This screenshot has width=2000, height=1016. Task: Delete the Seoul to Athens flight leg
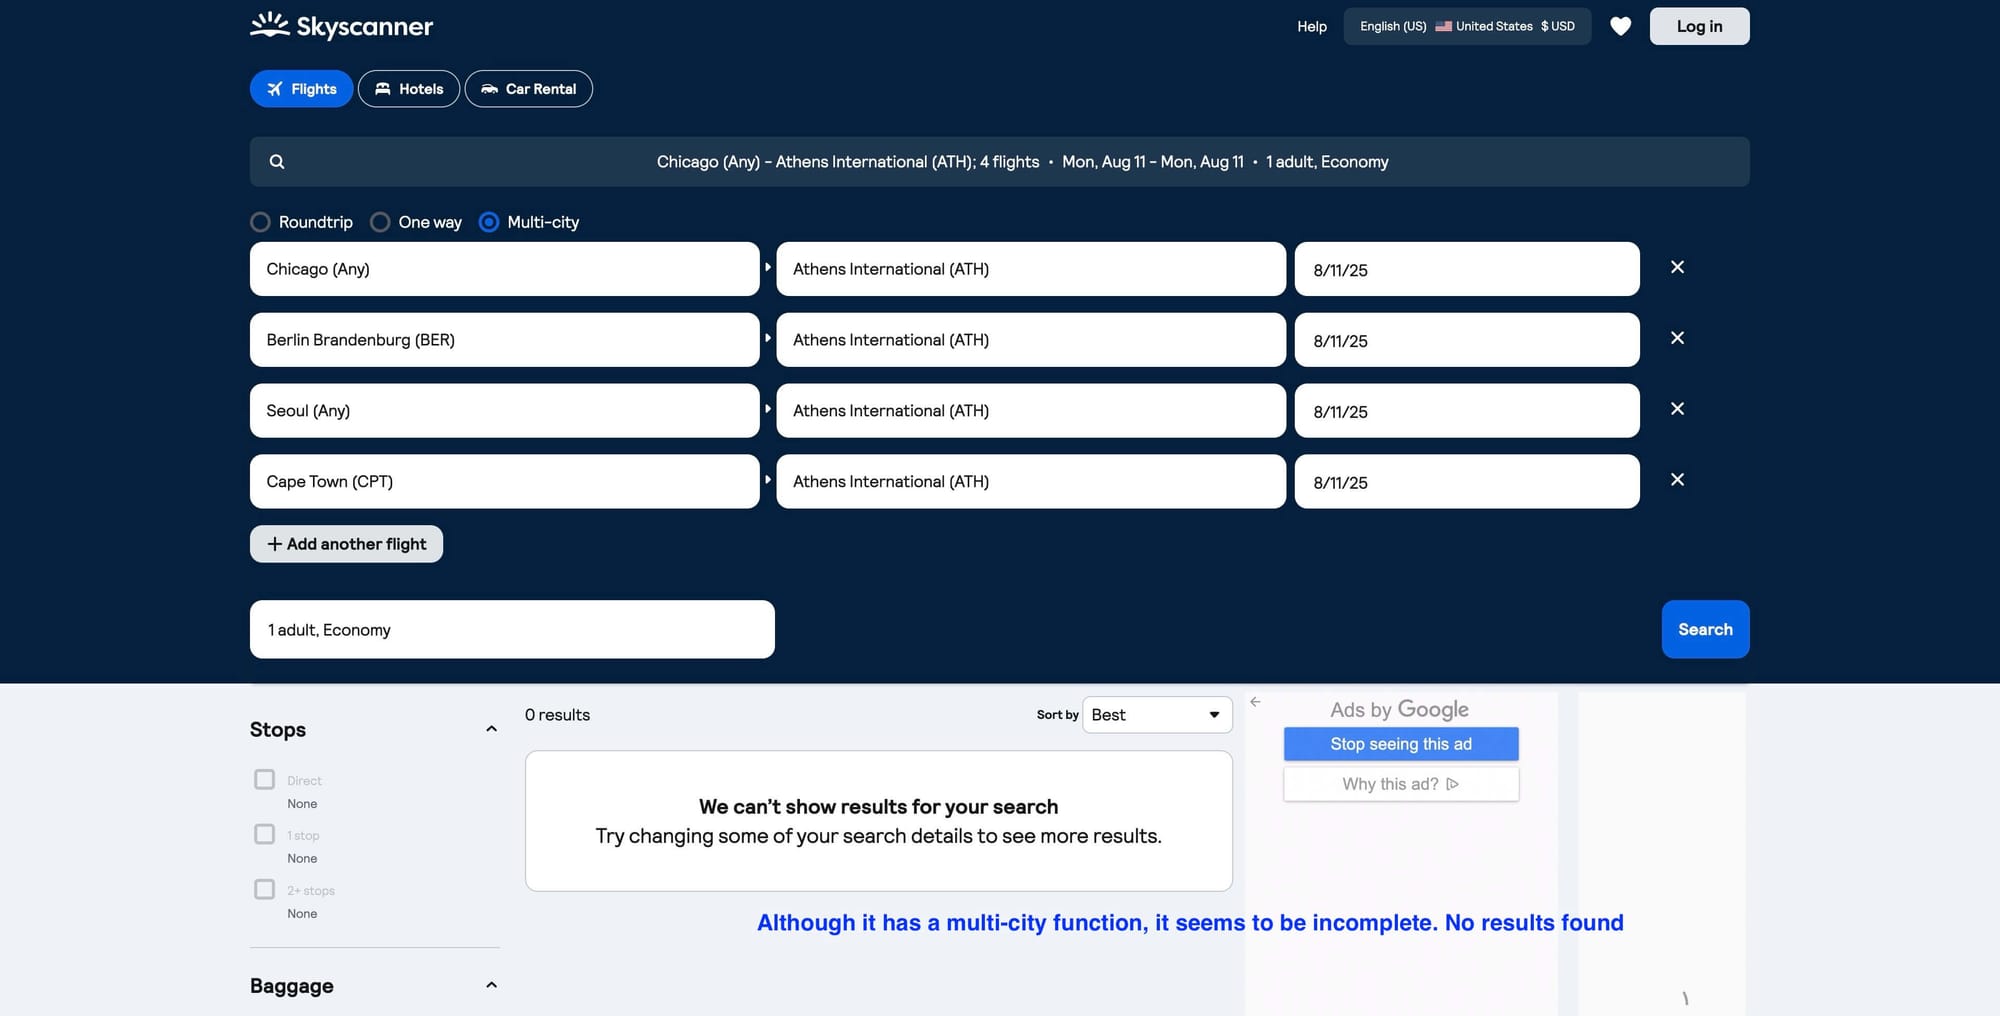point(1677,409)
